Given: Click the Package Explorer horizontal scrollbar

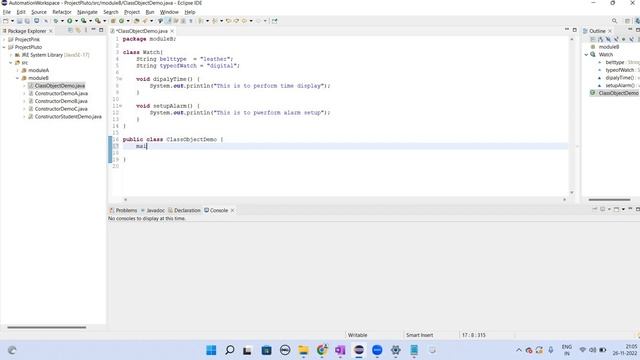Looking at the screenshot, I should (47, 327).
